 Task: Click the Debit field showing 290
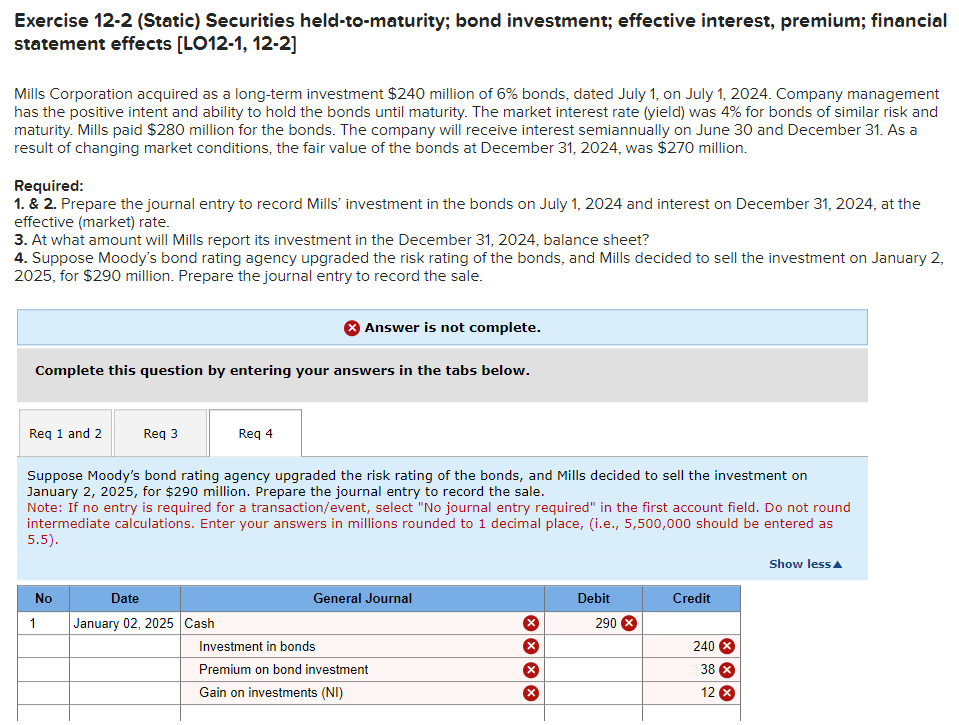click(x=600, y=622)
